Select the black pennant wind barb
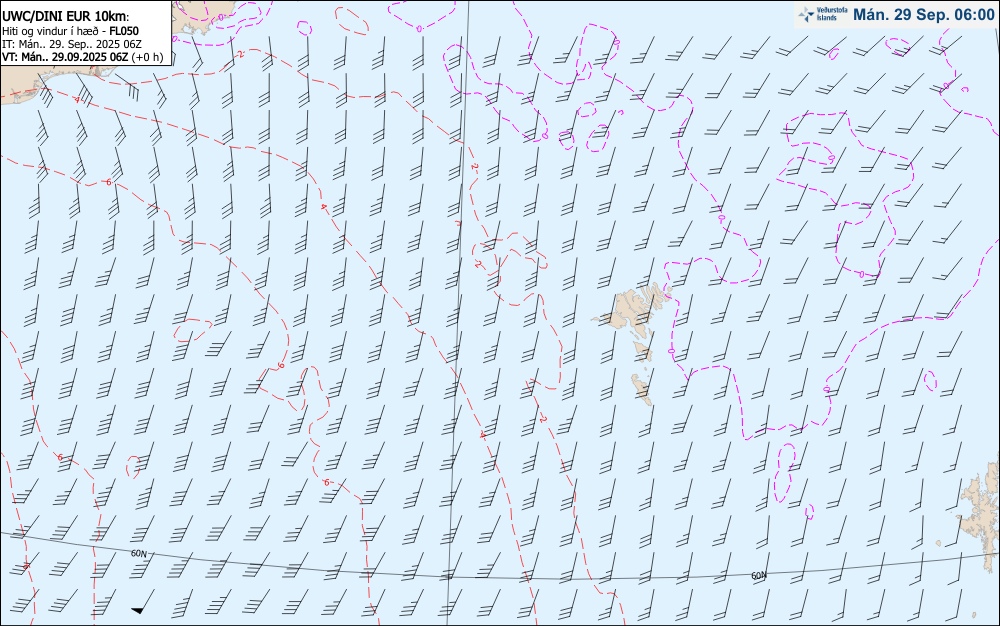 pyautogui.click(x=143, y=602)
